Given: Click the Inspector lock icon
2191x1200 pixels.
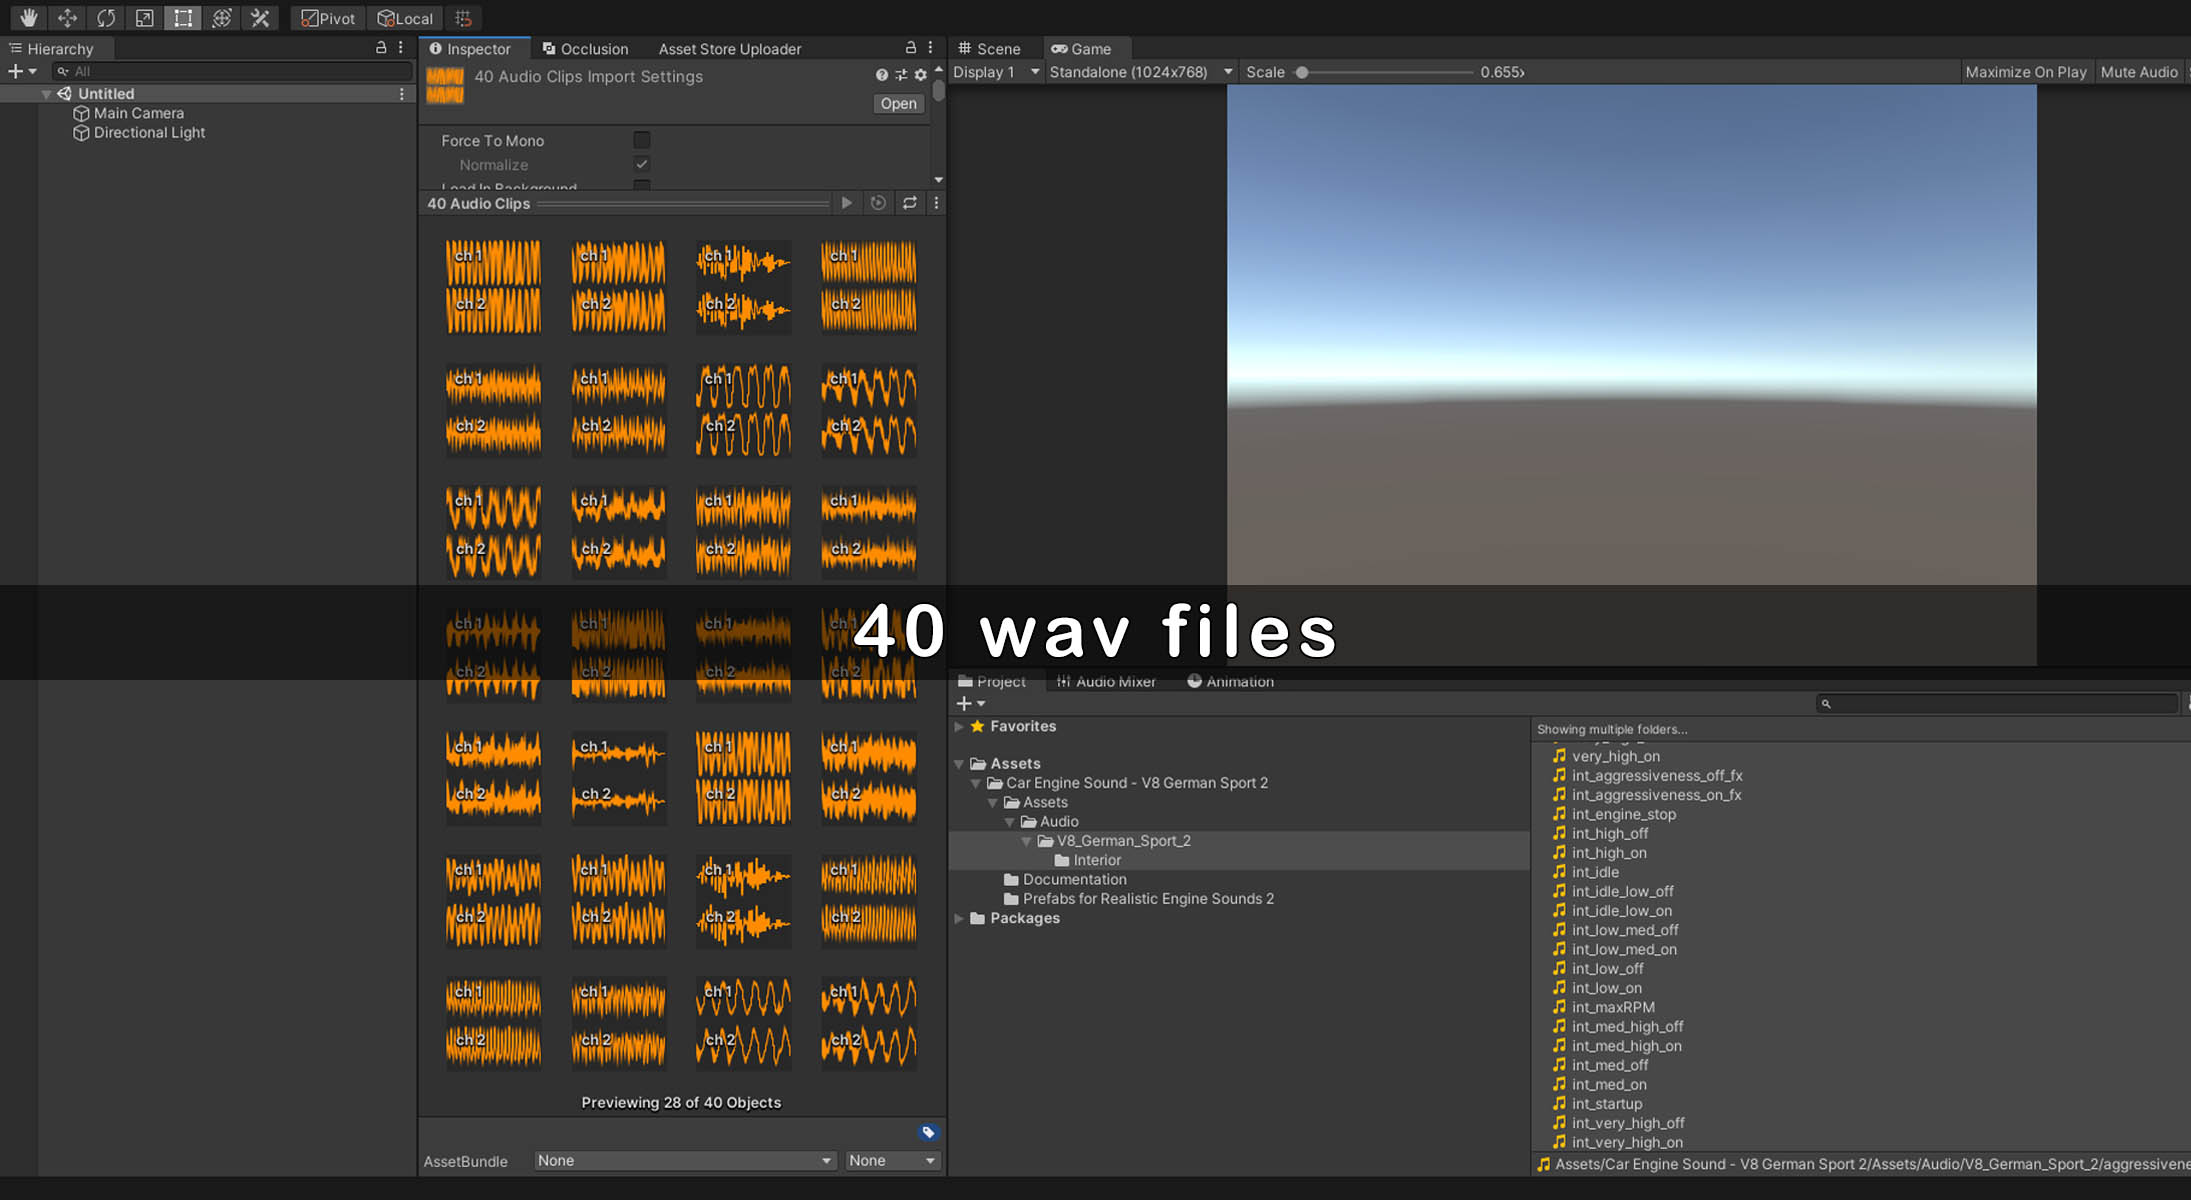Looking at the screenshot, I should coord(910,48).
